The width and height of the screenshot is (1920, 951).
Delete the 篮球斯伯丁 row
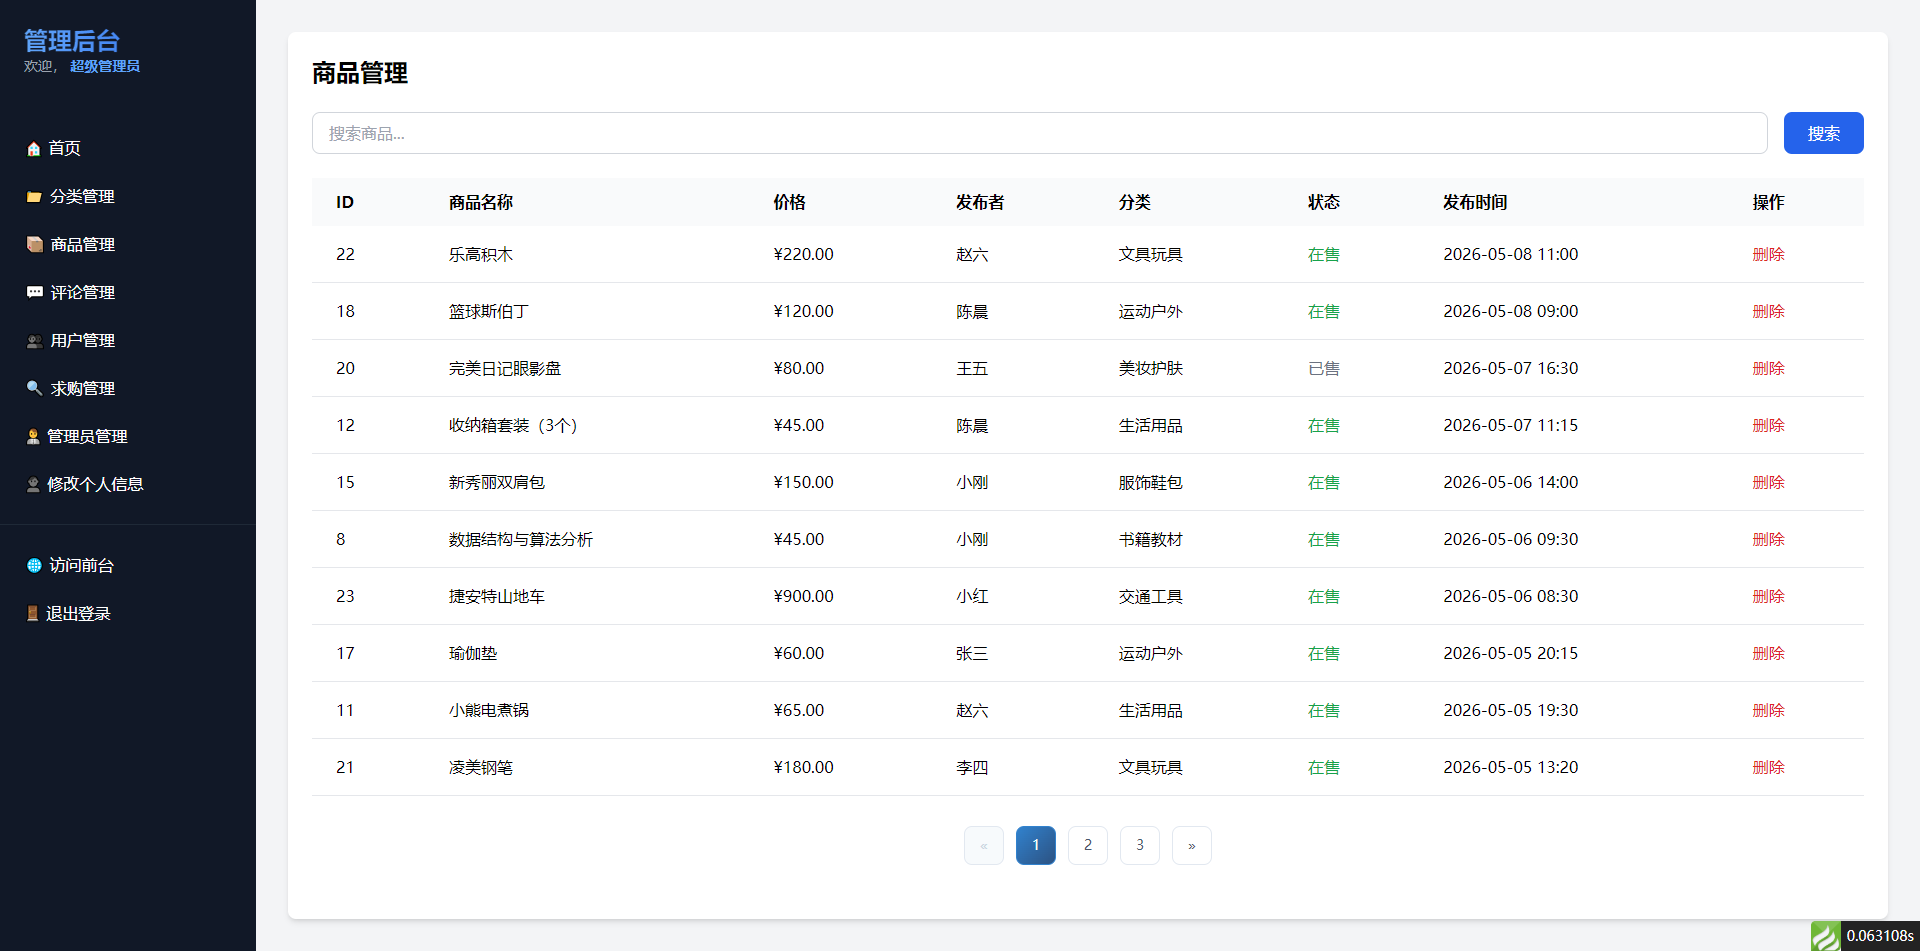tap(1768, 311)
